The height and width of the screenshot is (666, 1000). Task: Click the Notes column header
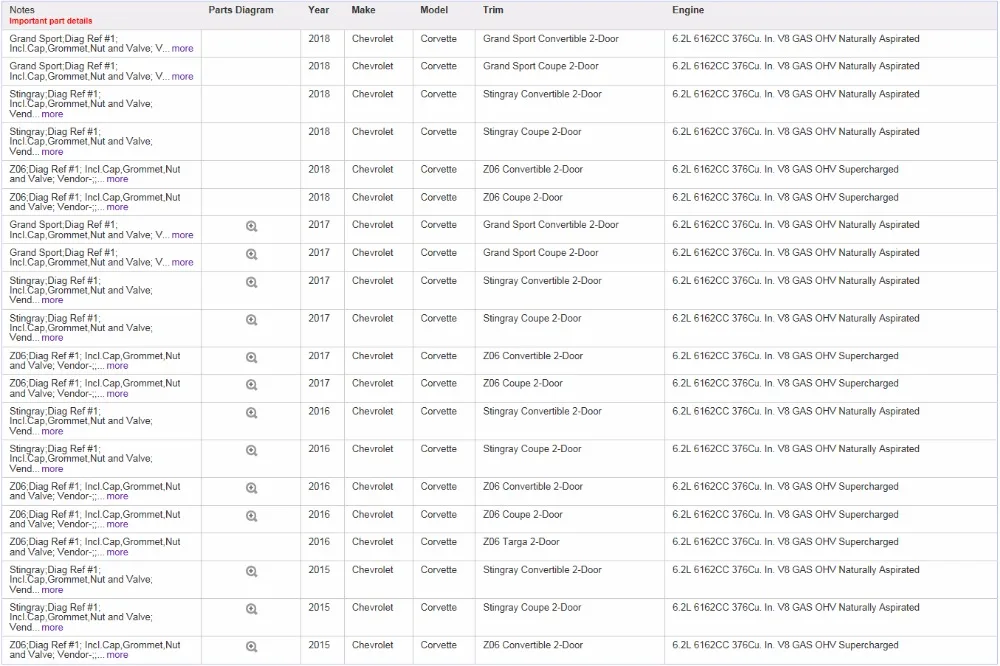22,10
